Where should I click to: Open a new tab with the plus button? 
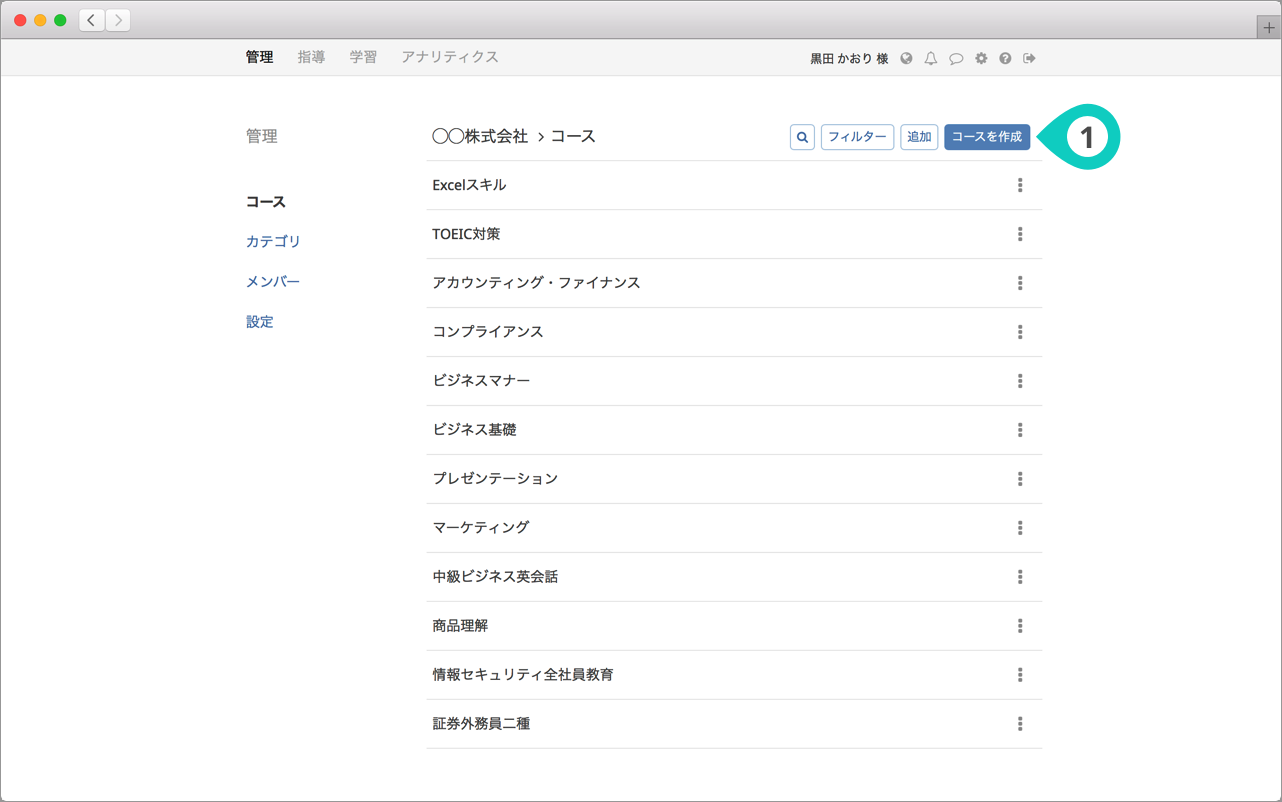(1269, 28)
